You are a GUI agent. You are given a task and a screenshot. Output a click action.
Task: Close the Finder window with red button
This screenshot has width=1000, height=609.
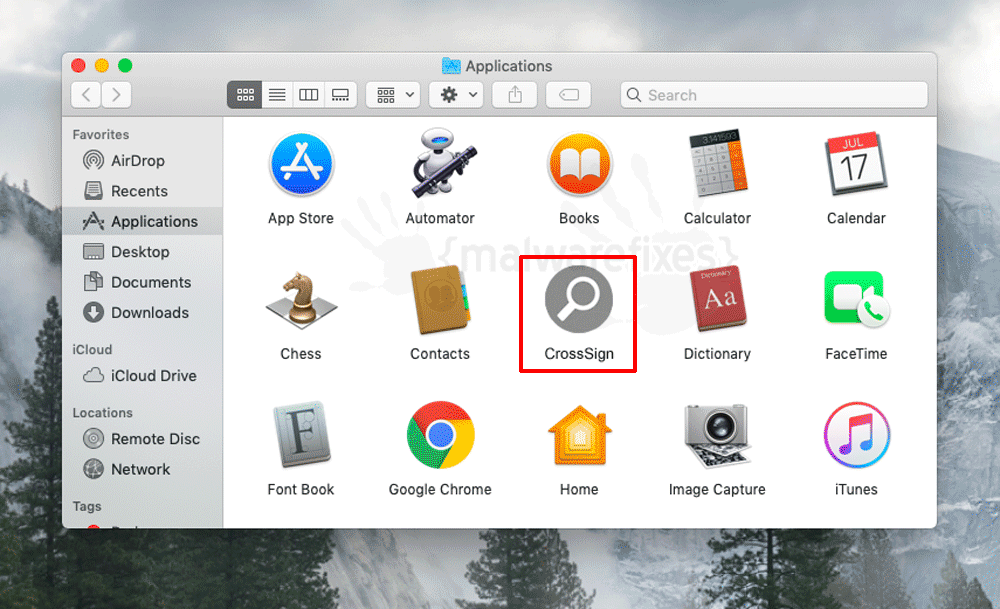tap(78, 66)
